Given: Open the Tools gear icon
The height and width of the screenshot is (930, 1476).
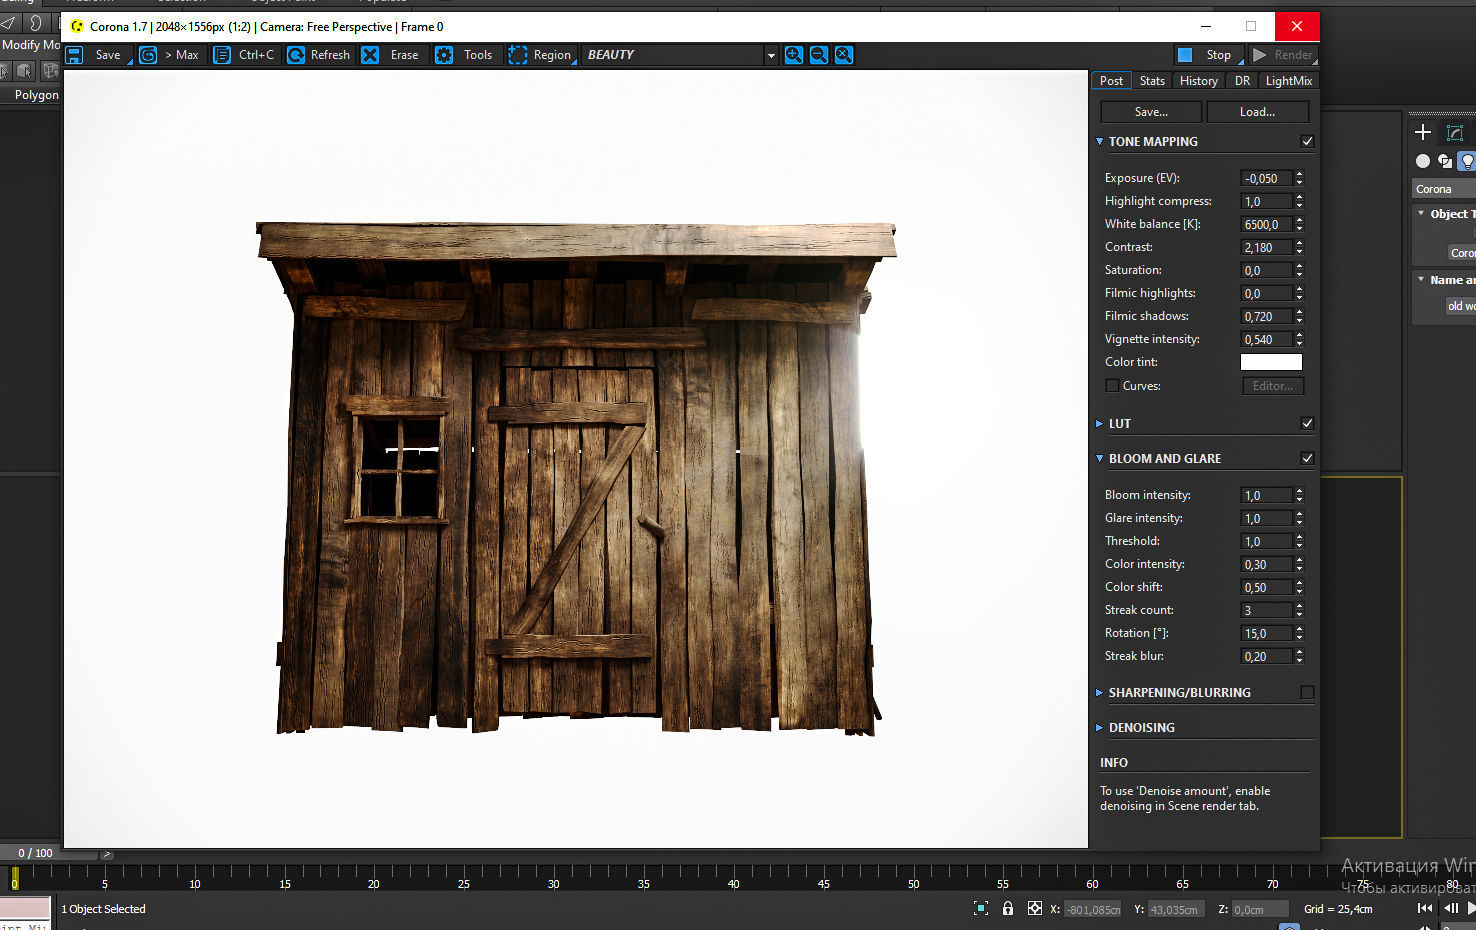Looking at the screenshot, I should coord(444,55).
